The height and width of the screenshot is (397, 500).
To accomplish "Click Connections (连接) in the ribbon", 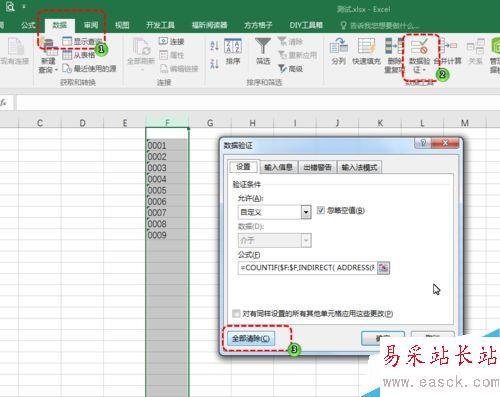I will pyautogui.click(x=171, y=41).
